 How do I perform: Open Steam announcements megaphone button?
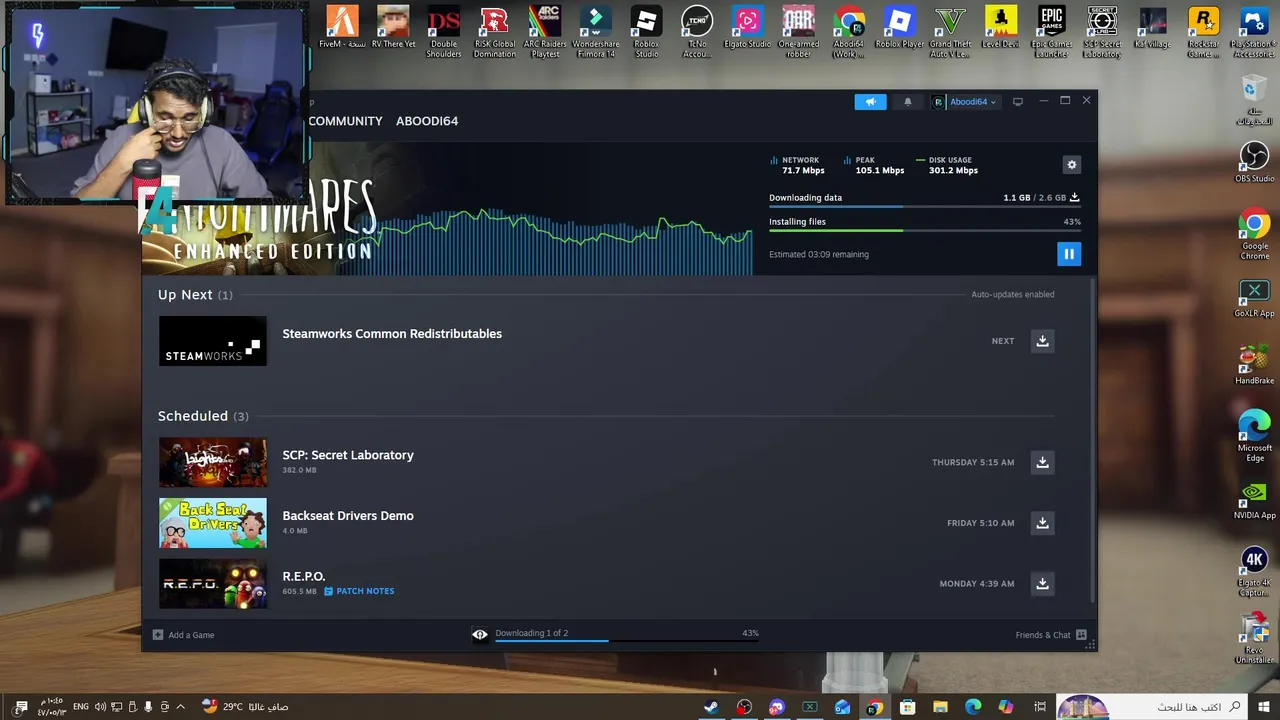point(870,101)
